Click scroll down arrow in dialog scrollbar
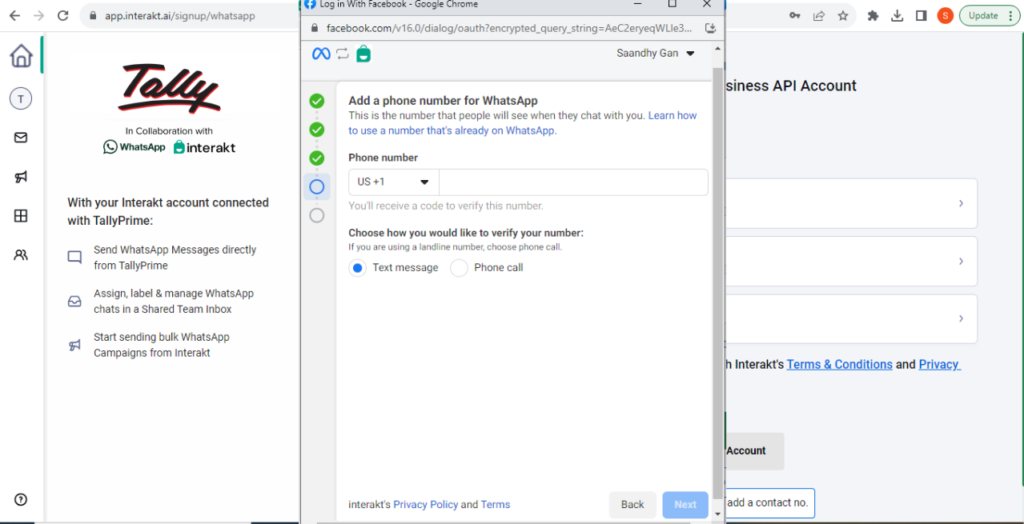Screen dimensions: 1024x524 tap(718, 514)
